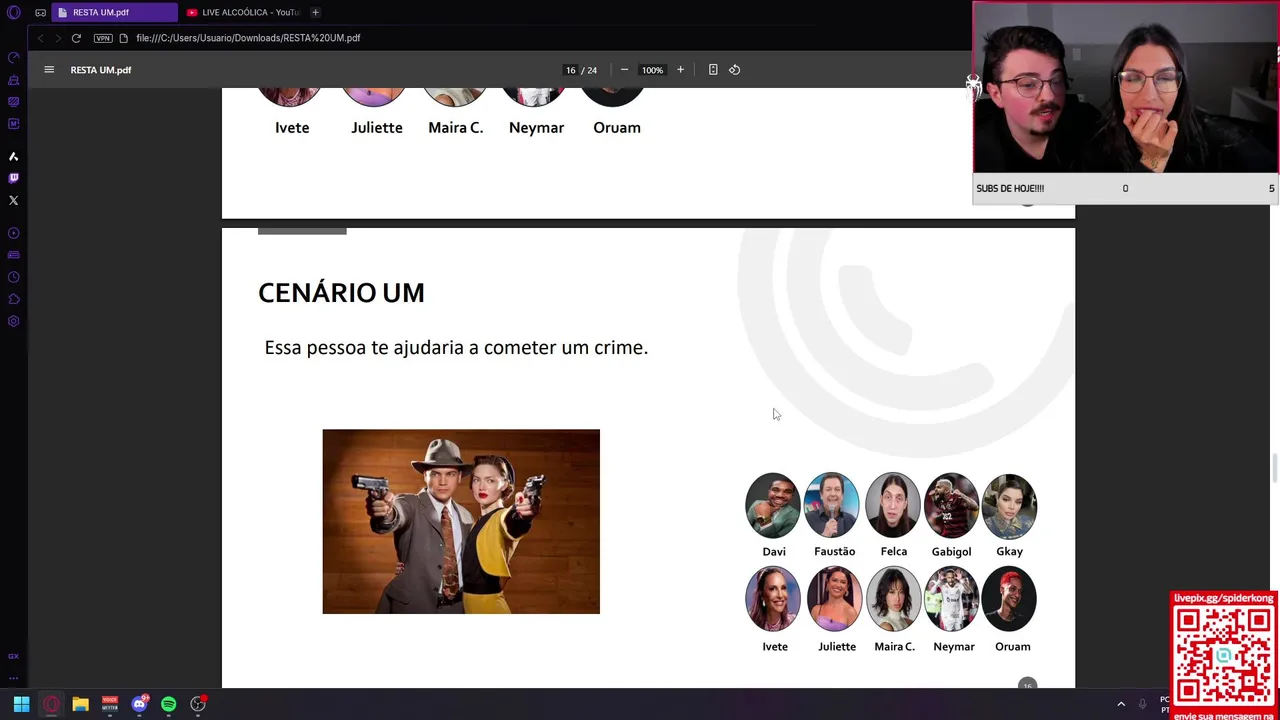The height and width of the screenshot is (720, 1280).
Task: Open Twitch in the sidebar
Action: click(13, 178)
